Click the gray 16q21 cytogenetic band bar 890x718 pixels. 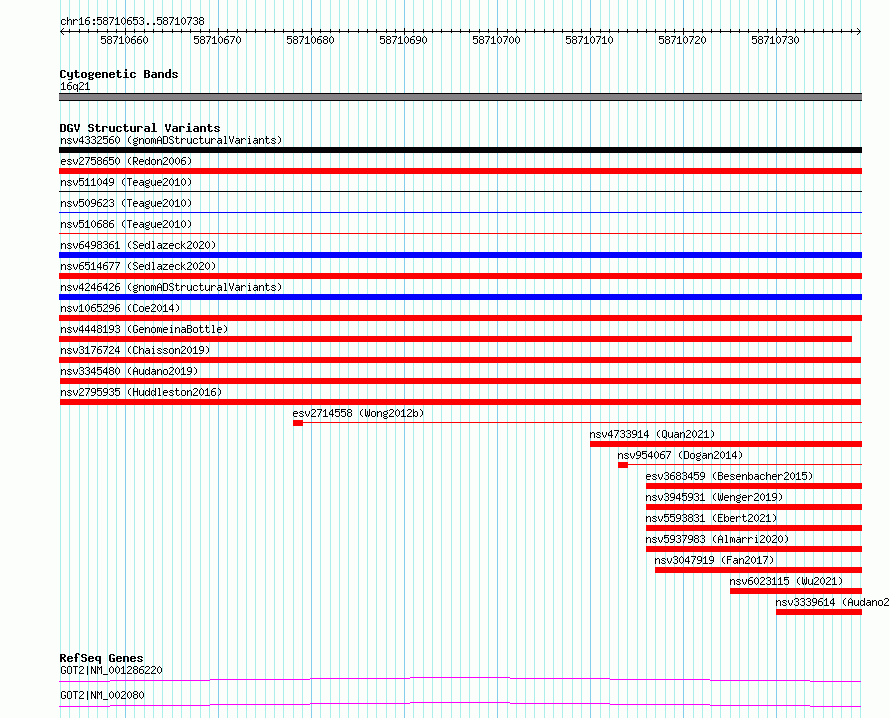(x=460, y=97)
